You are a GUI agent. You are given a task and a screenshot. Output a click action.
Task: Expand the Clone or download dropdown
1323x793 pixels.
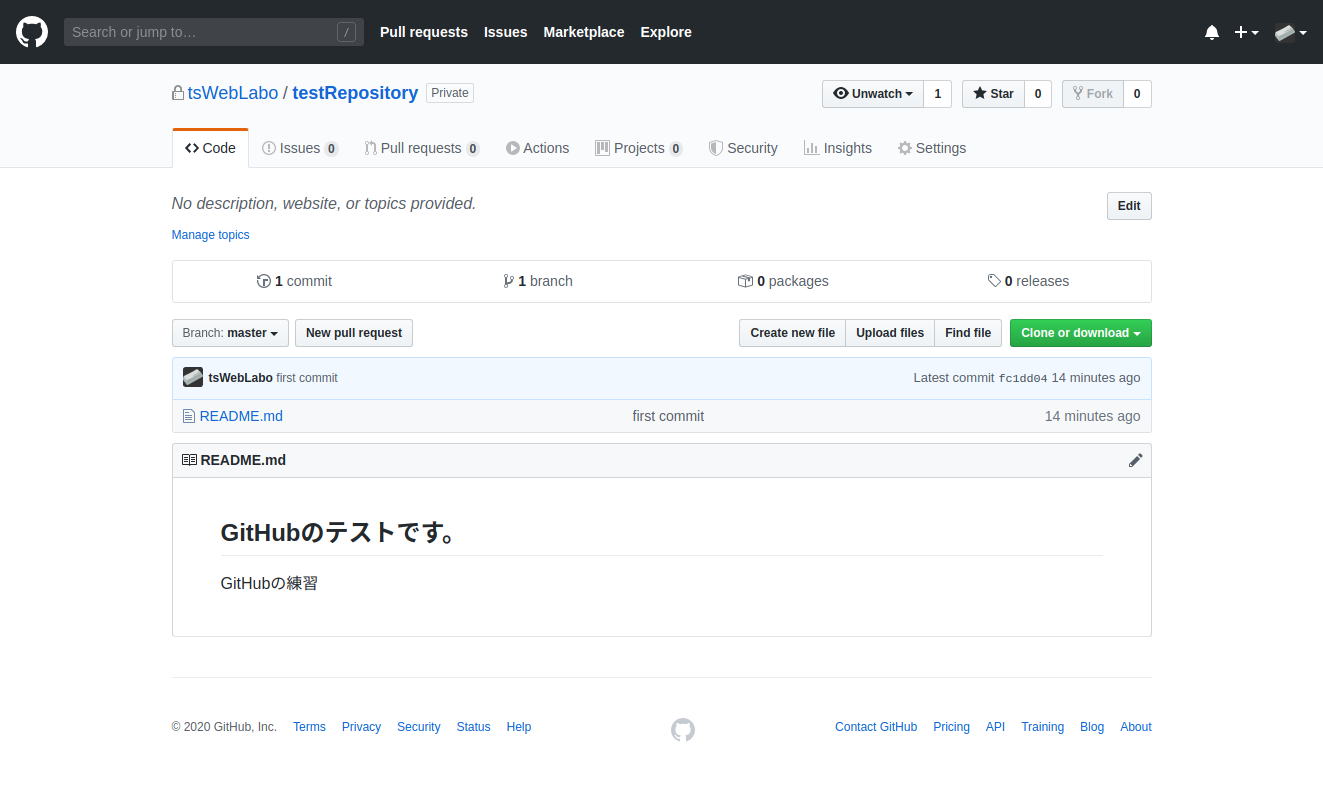click(1081, 333)
